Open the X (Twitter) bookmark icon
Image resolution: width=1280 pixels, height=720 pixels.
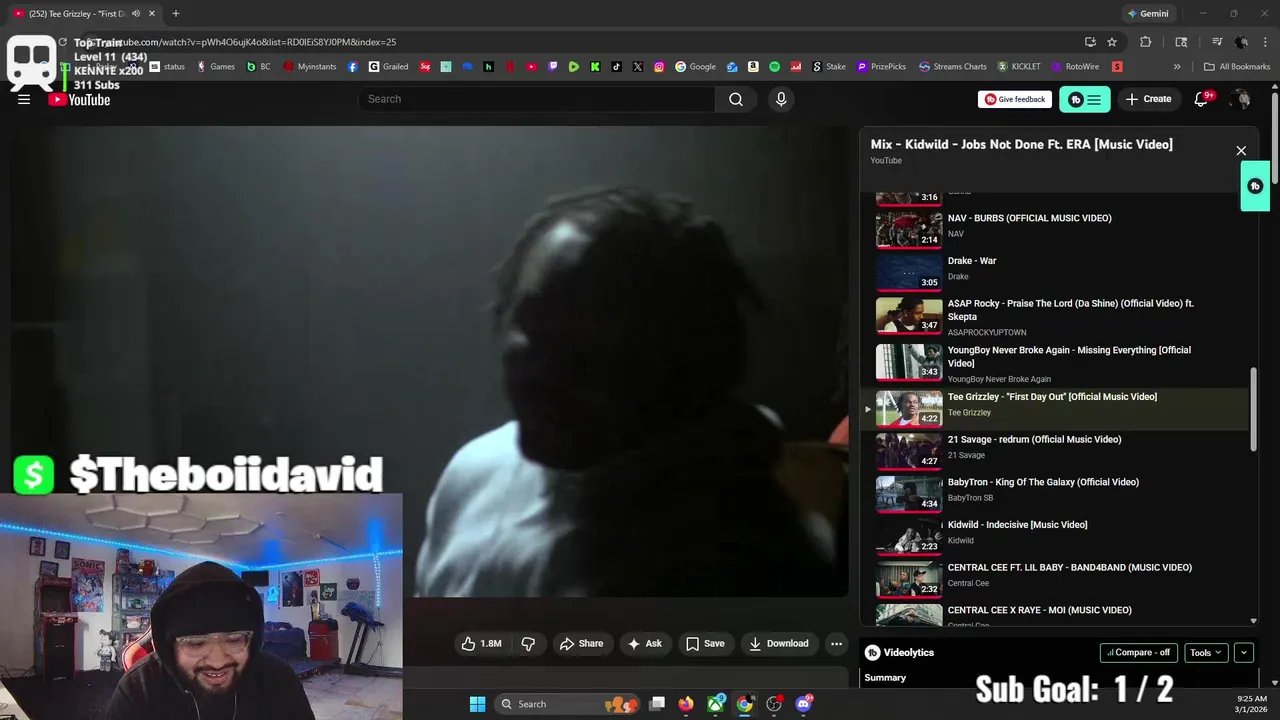coord(638,67)
